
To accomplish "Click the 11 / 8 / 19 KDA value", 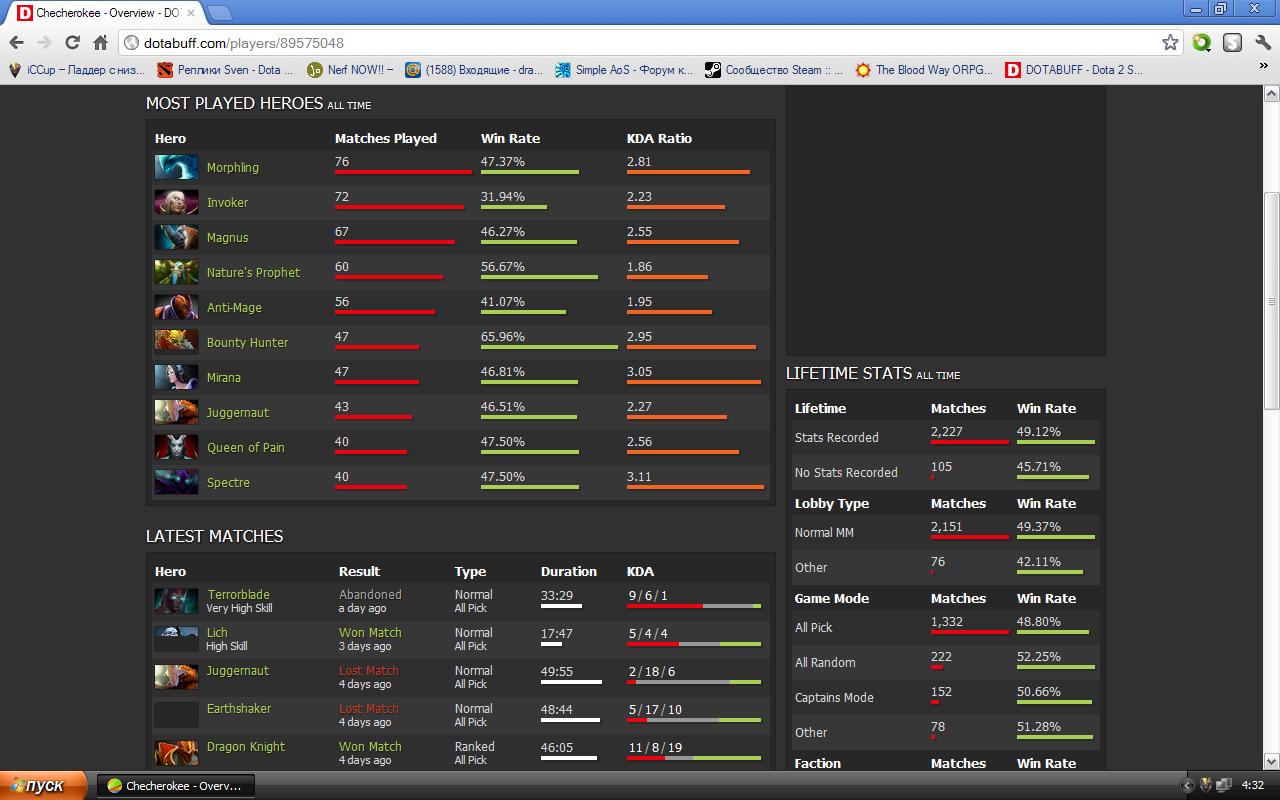I will (x=655, y=746).
